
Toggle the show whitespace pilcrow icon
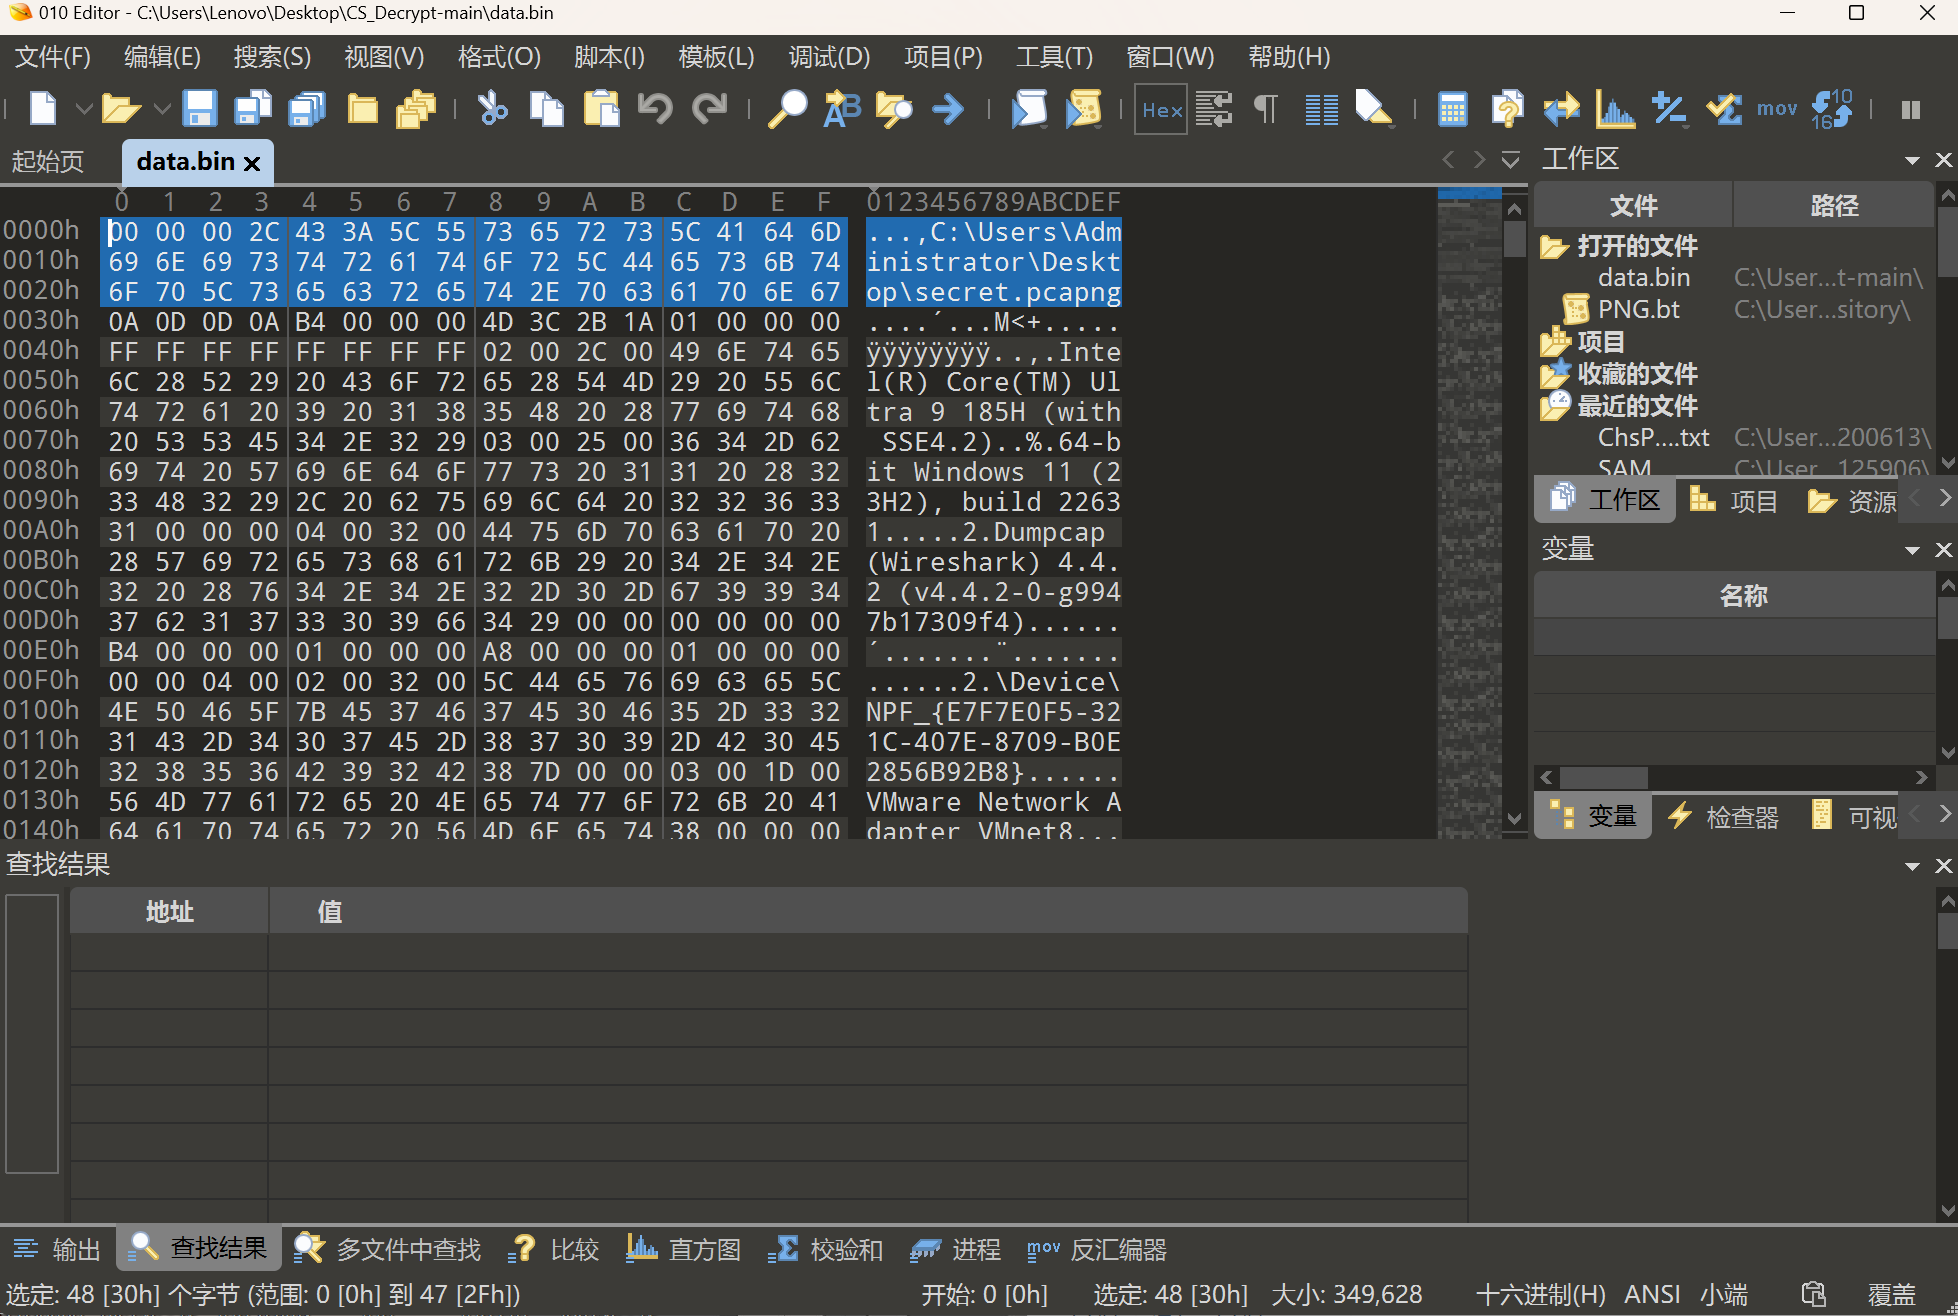[1266, 108]
